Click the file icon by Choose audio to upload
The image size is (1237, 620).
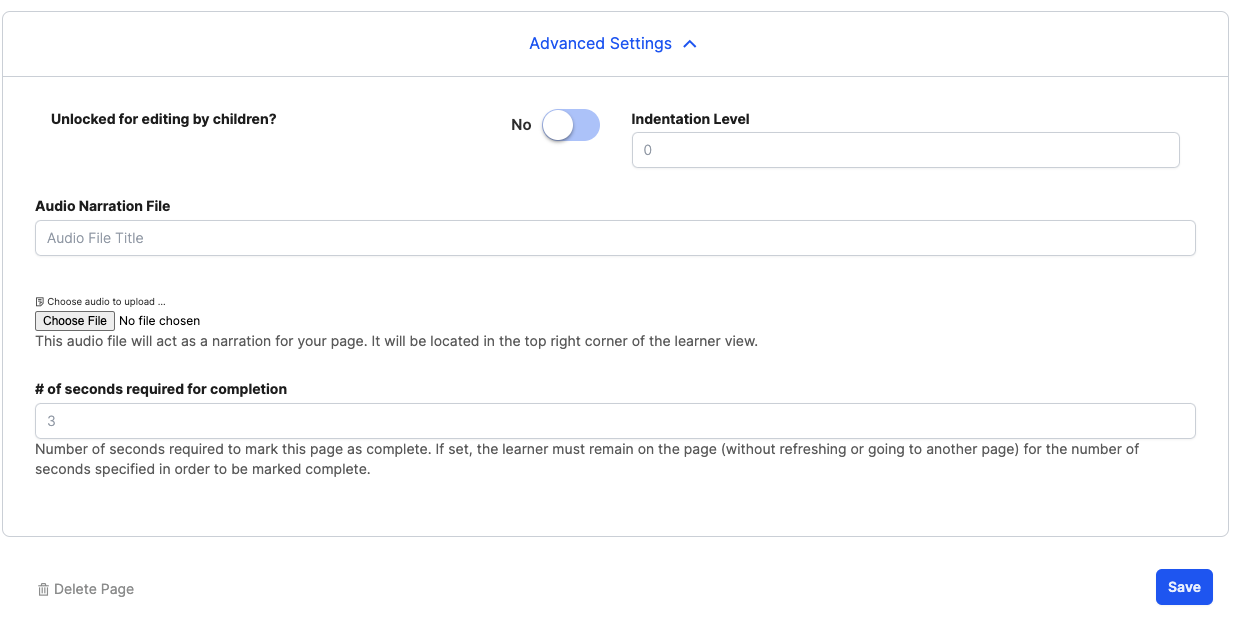point(40,301)
